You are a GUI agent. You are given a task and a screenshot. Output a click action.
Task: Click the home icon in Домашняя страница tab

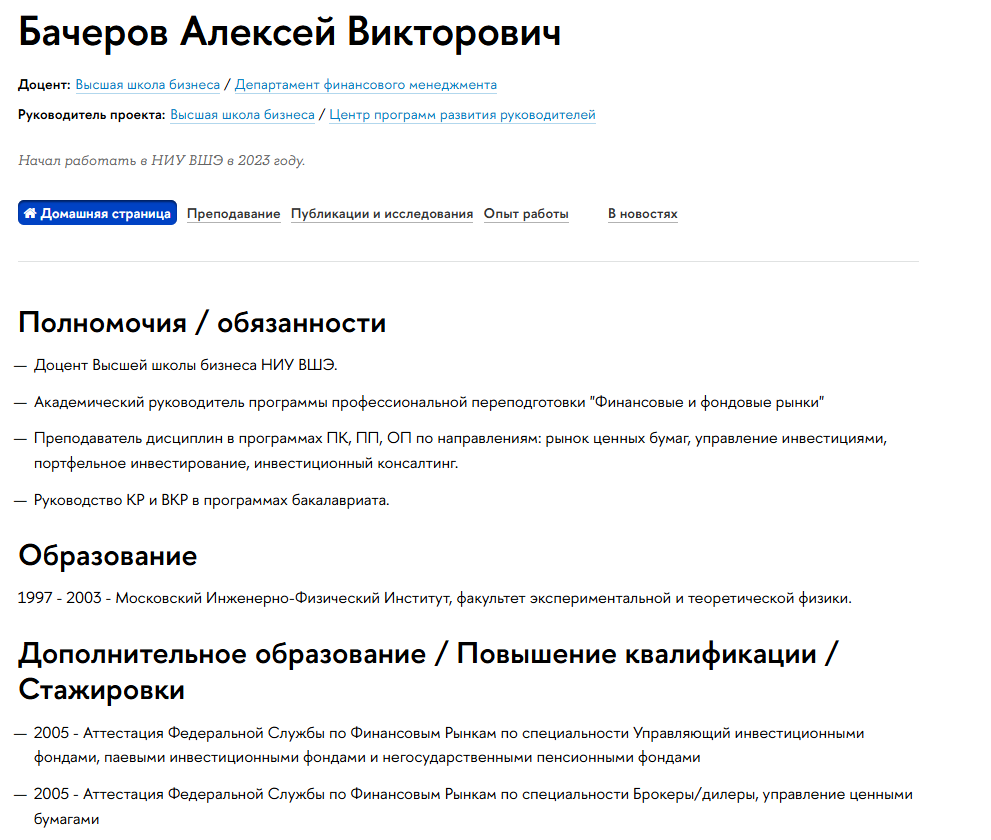[30, 213]
